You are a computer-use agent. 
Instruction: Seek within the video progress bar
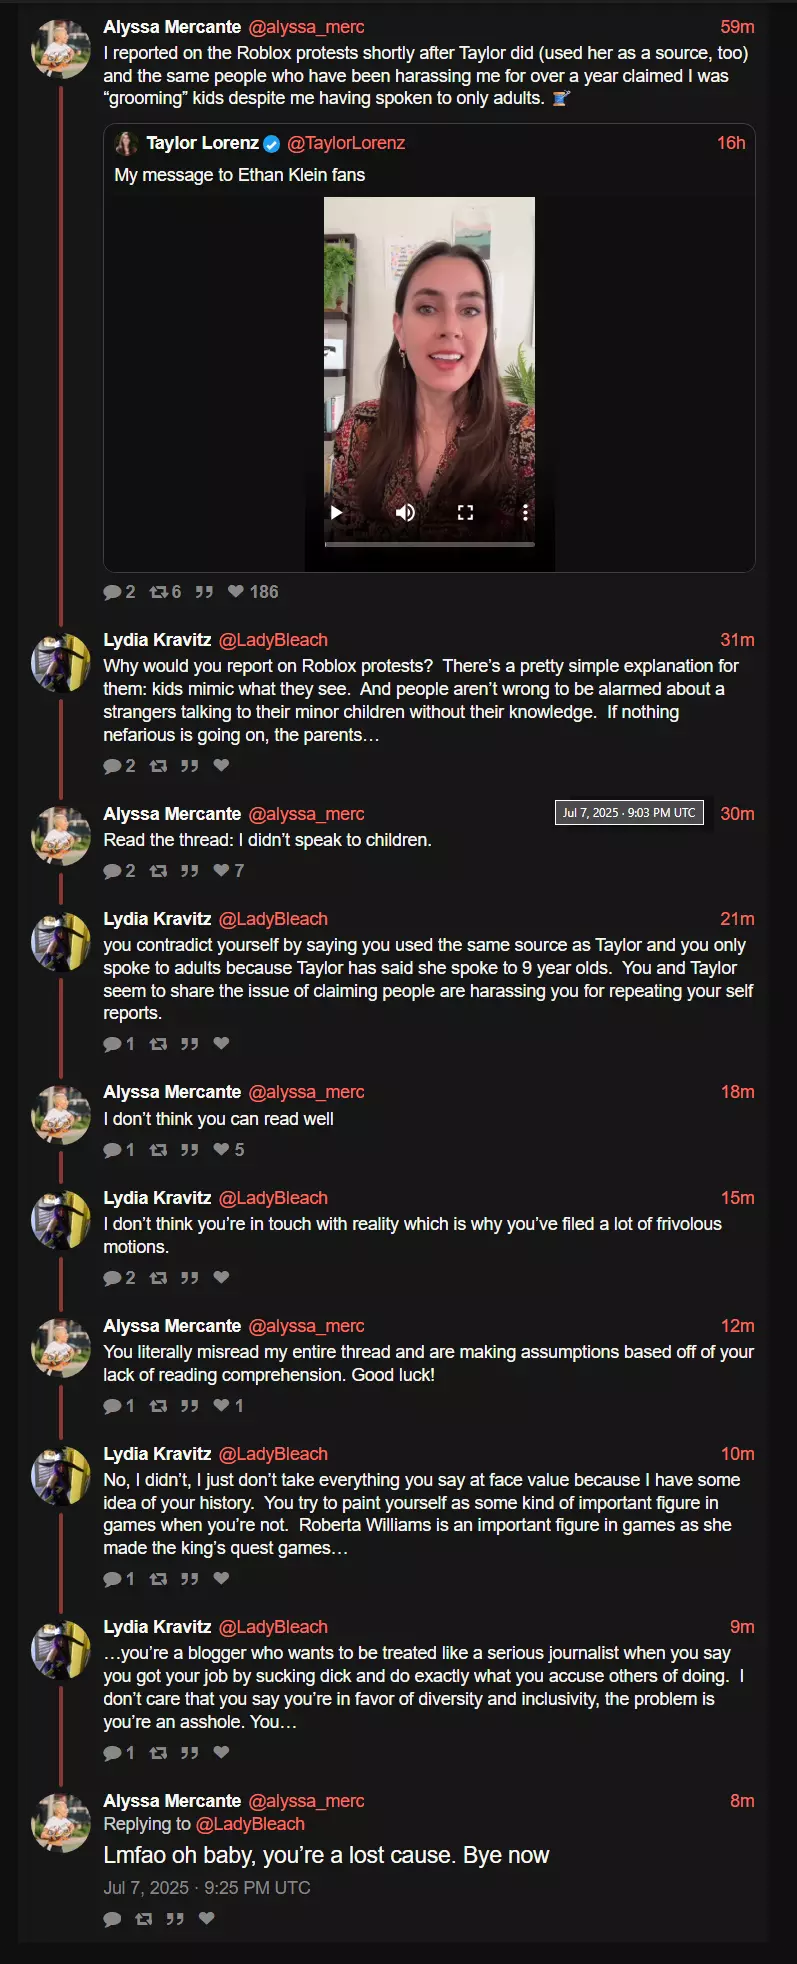click(x=429, y=544)
